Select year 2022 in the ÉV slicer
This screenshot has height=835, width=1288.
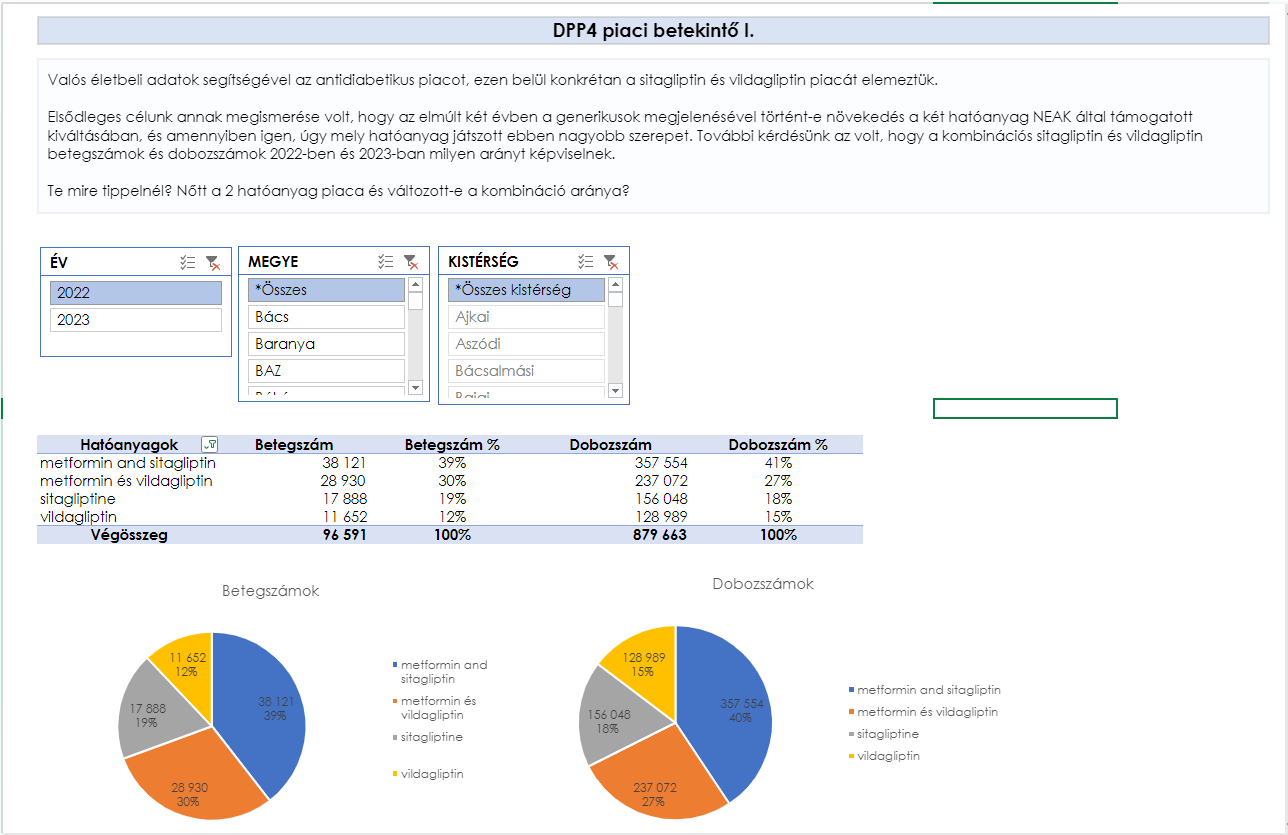135,293
